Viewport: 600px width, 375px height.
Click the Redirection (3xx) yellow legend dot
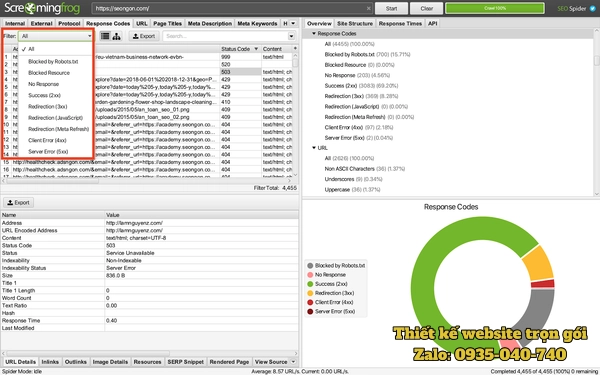pyautogui.click(x=310, y=293)
